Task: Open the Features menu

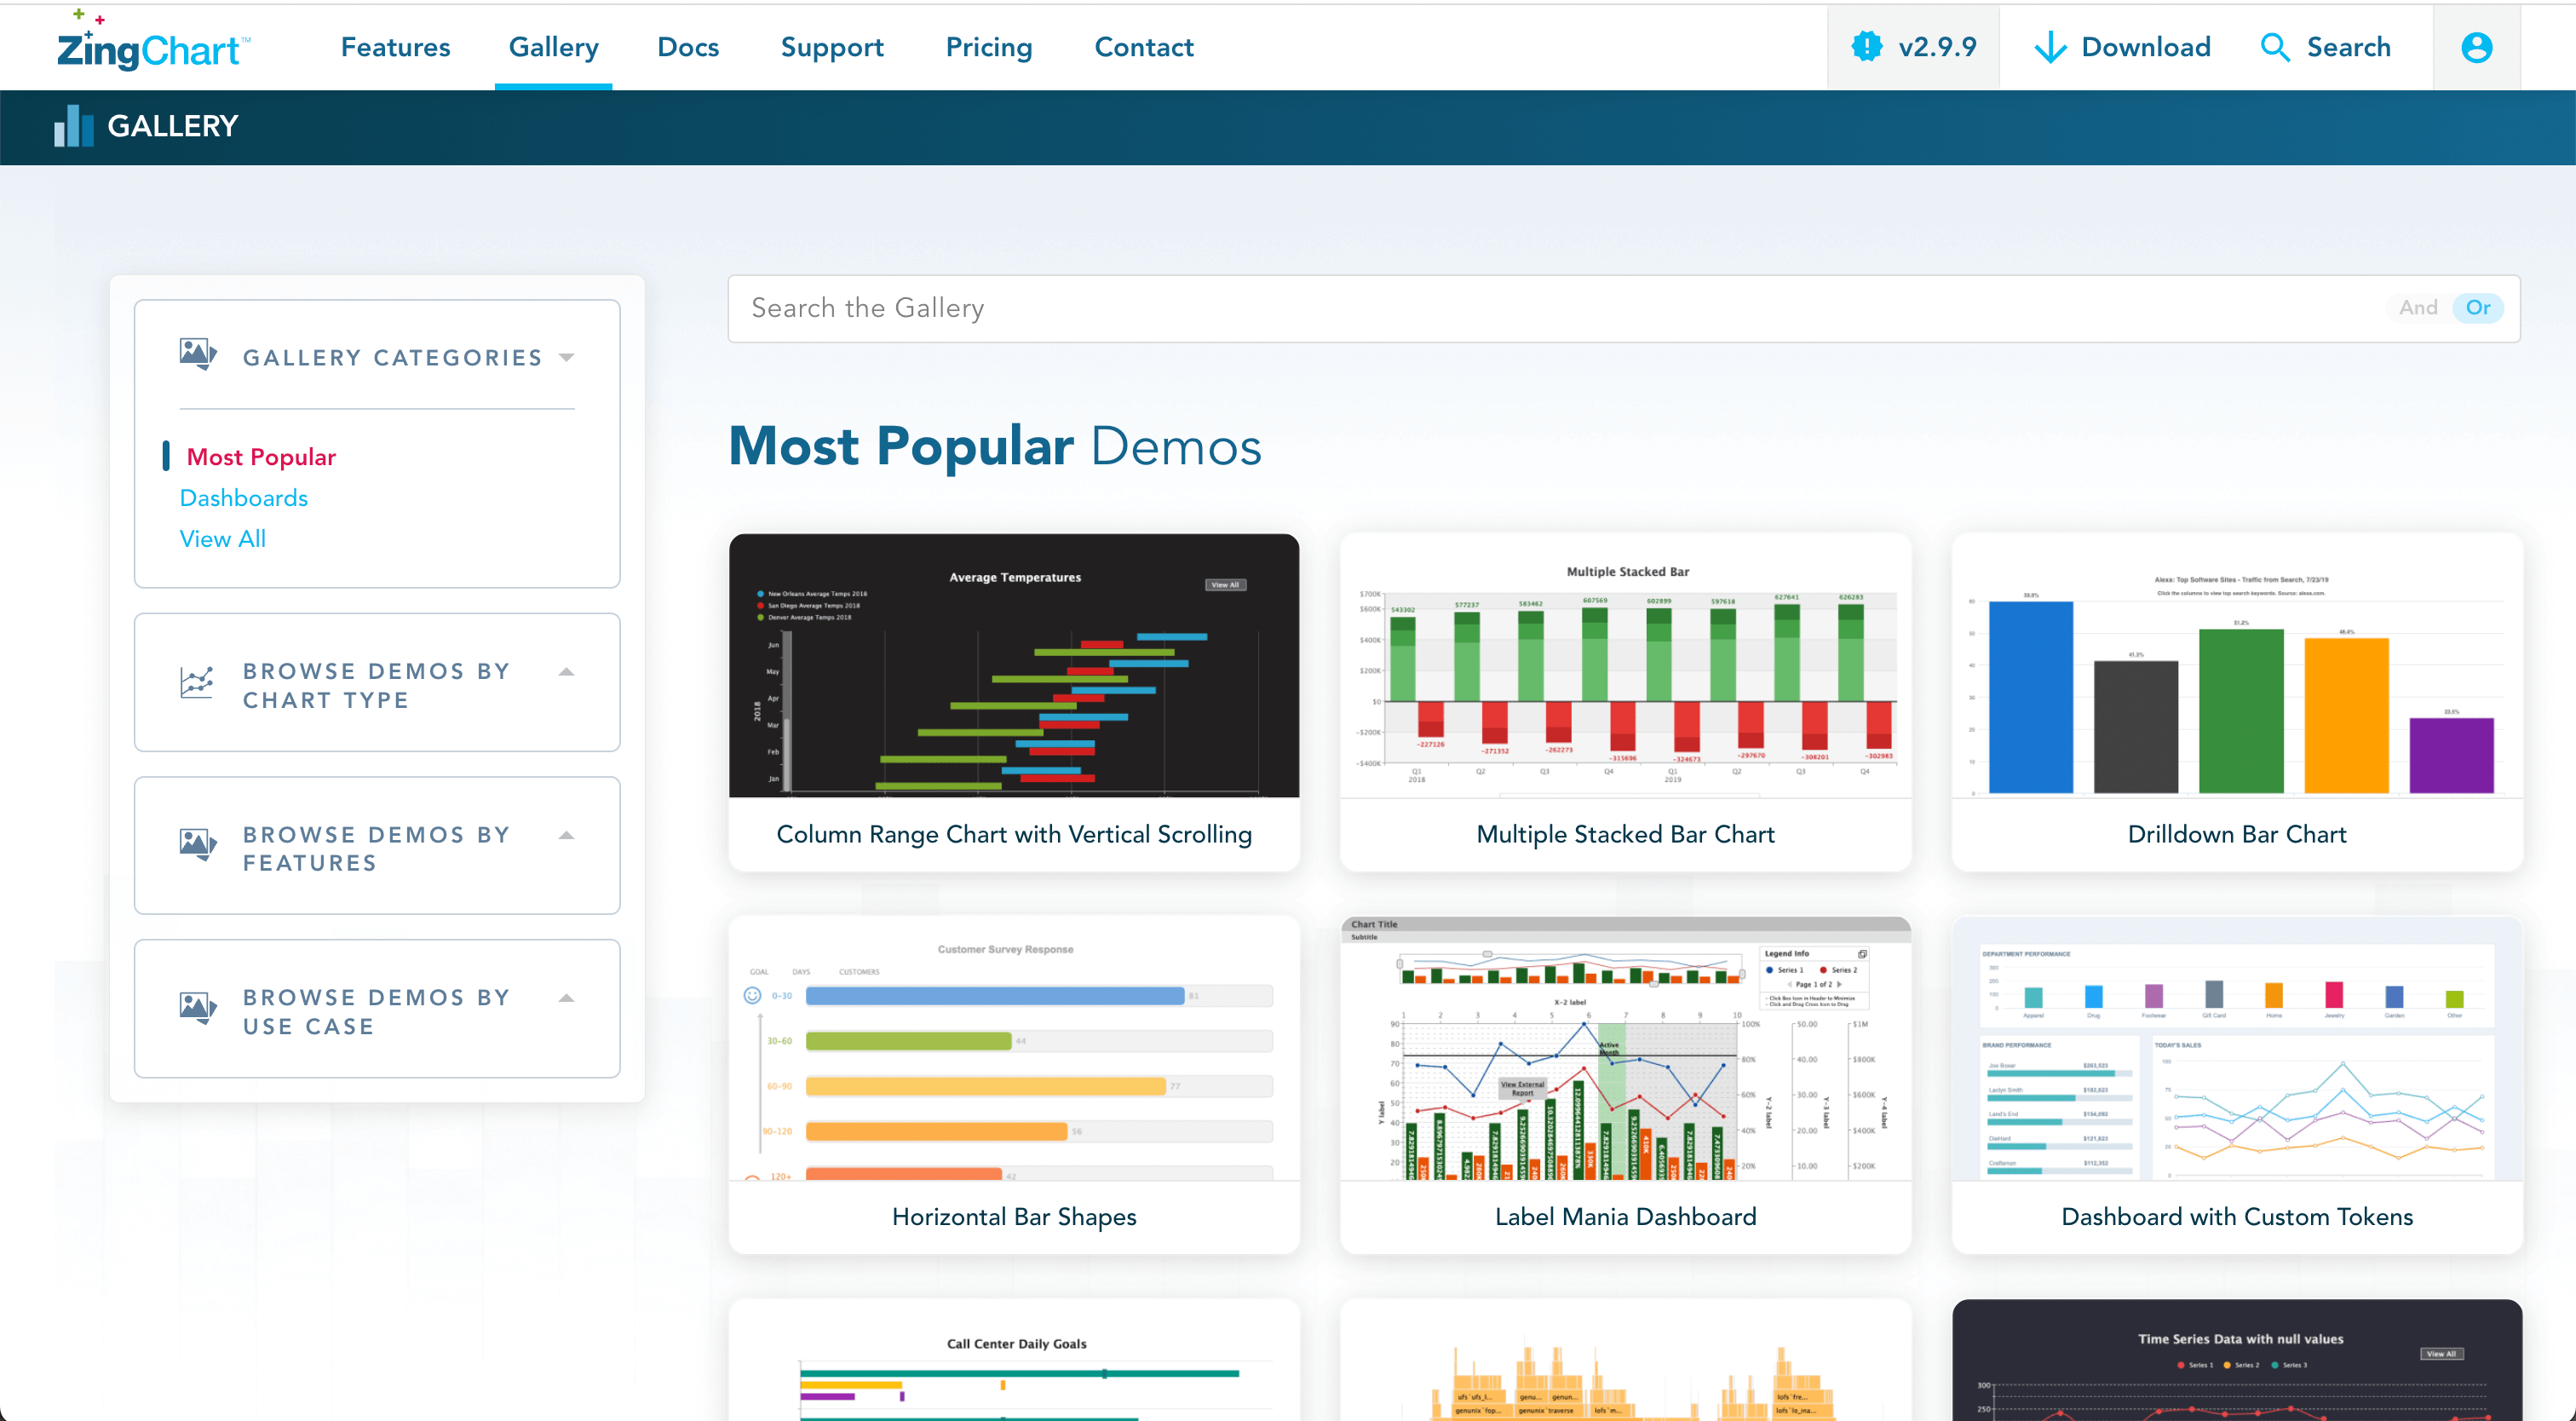Action: tap(395, 47)
